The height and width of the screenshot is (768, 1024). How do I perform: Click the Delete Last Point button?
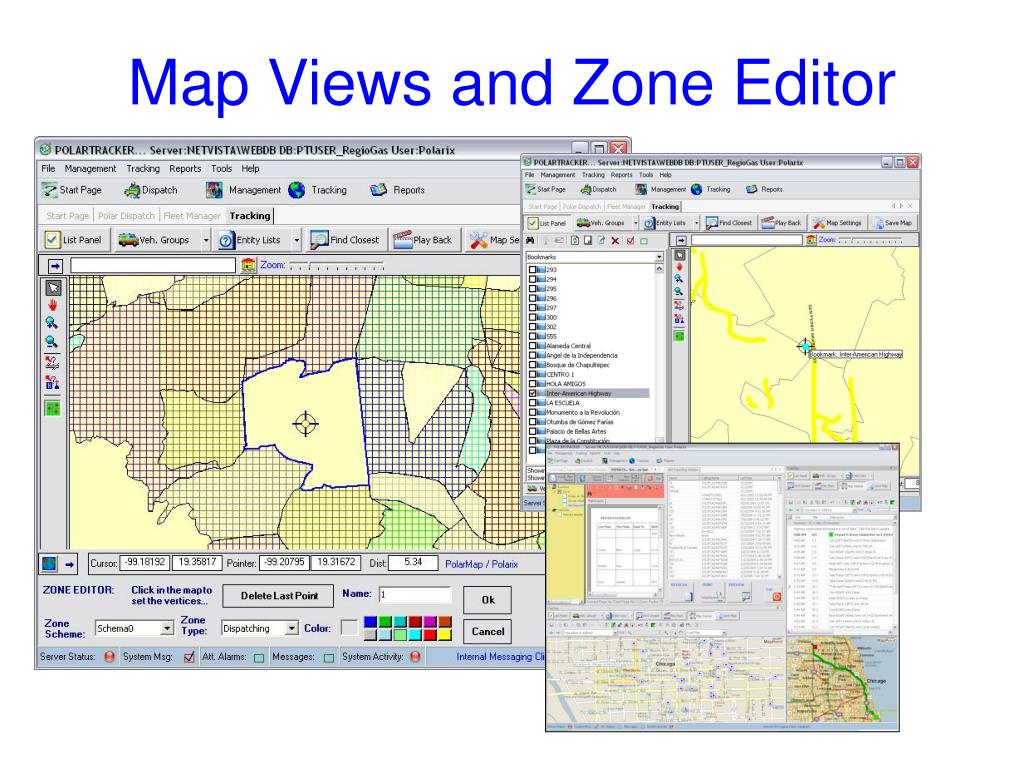[x=279, y=596]
